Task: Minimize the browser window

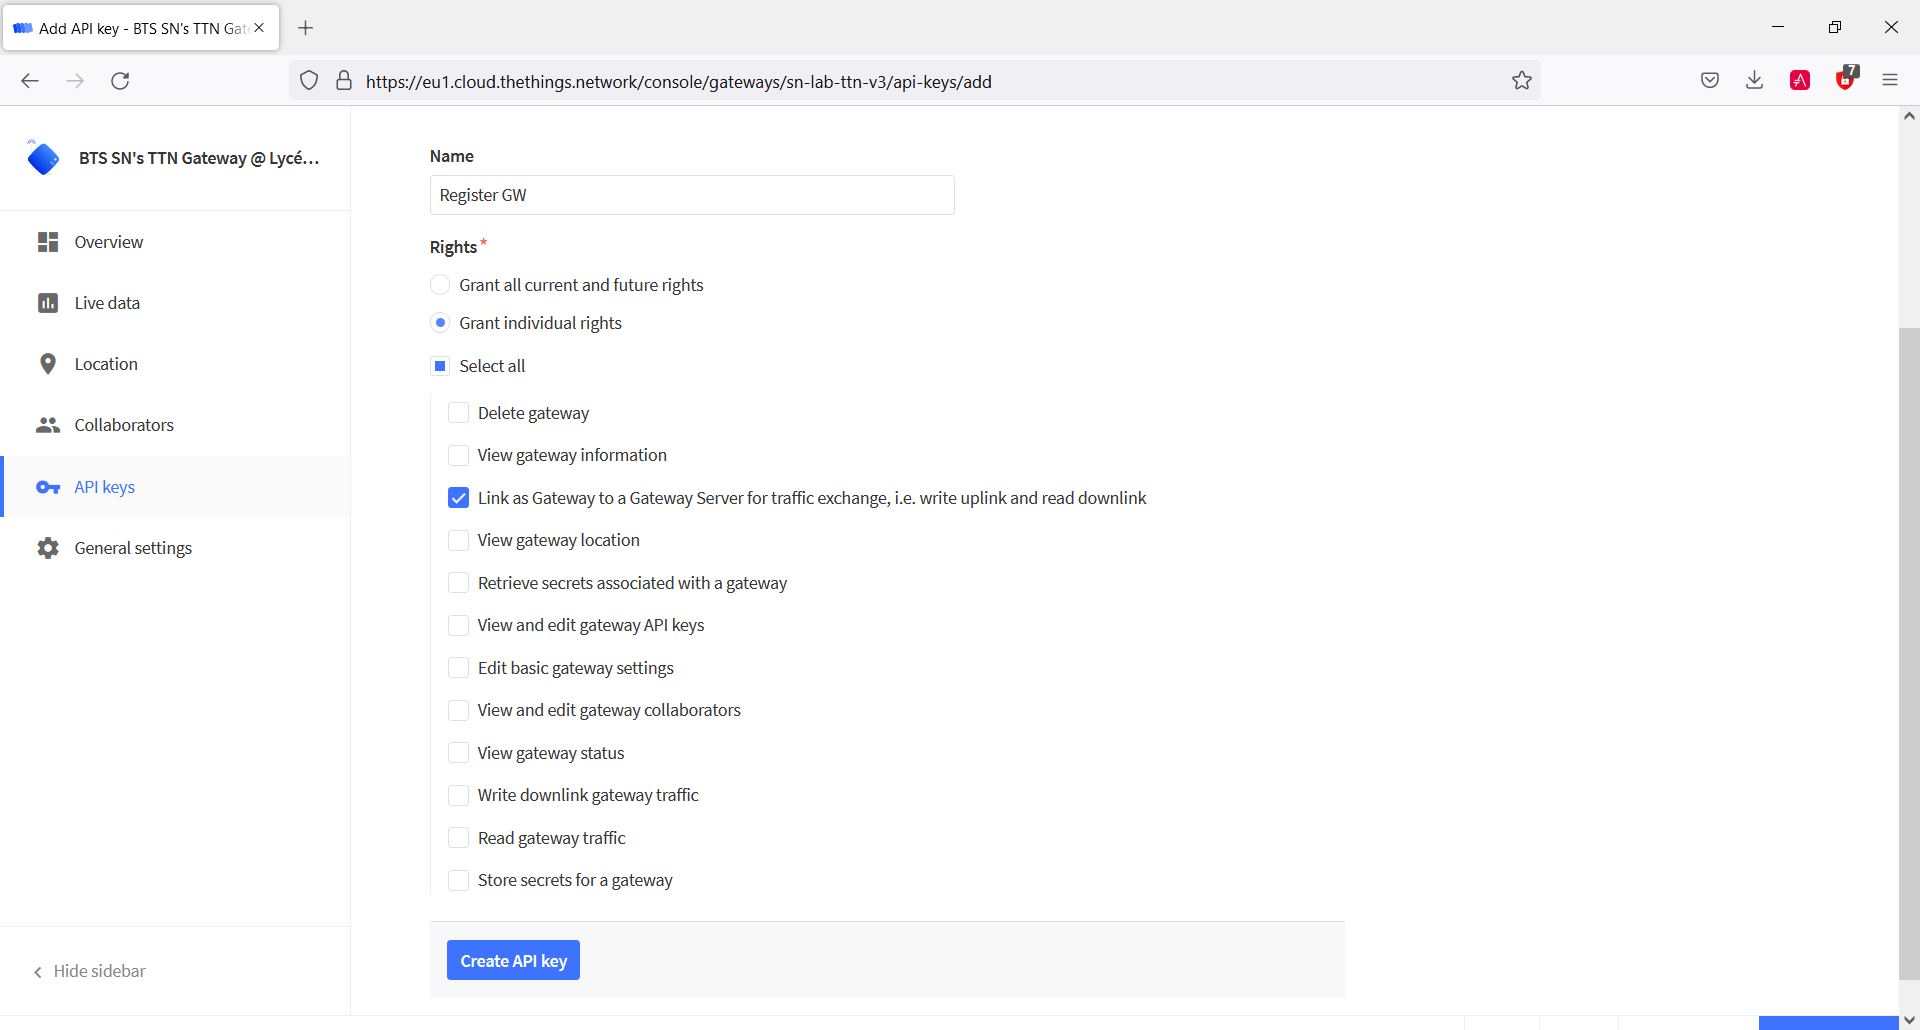Action: [x=1778, y=27]
